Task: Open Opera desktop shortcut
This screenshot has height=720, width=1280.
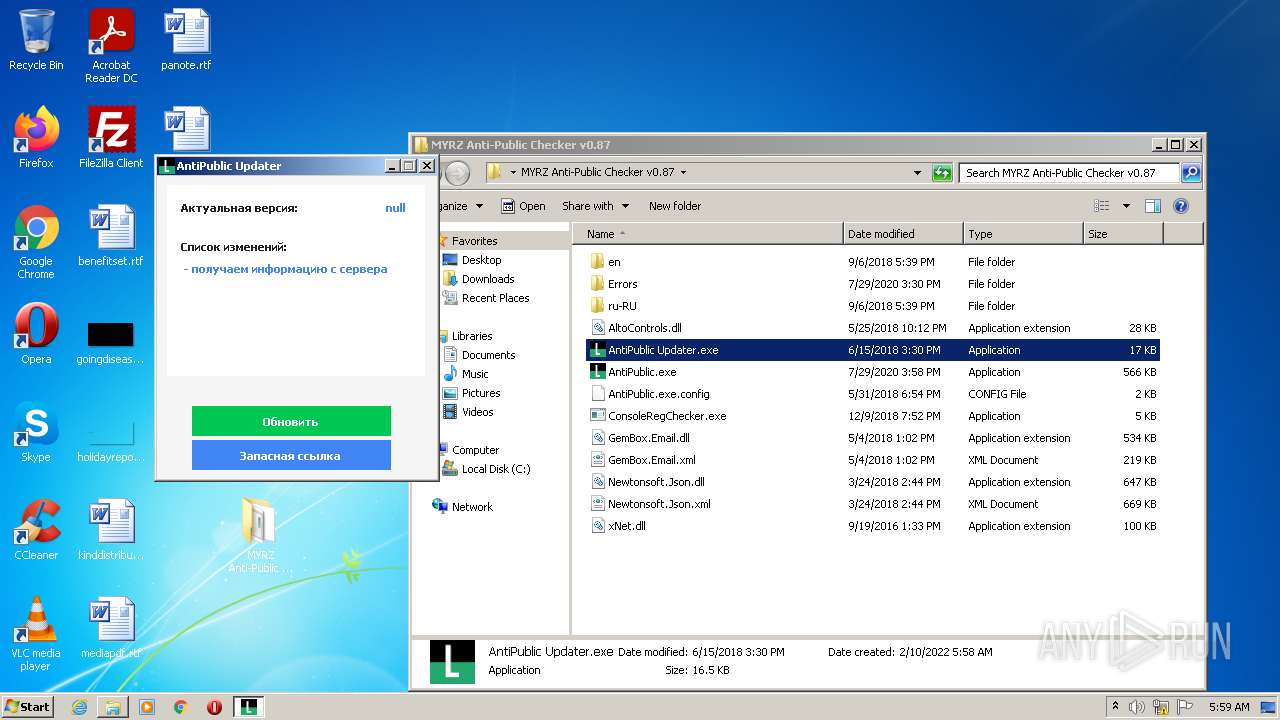Action: pyautogui.click(x=36, y=334)
